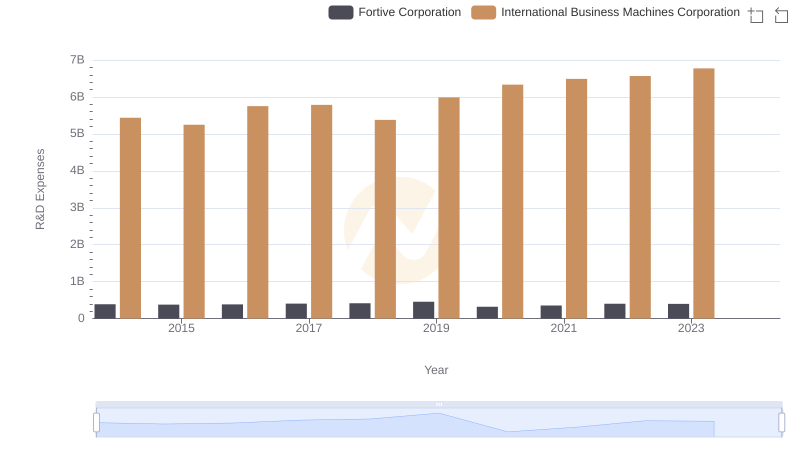Click the 1B y-axis label
This screenshot has height=461, width=800.
coord(78,281)
